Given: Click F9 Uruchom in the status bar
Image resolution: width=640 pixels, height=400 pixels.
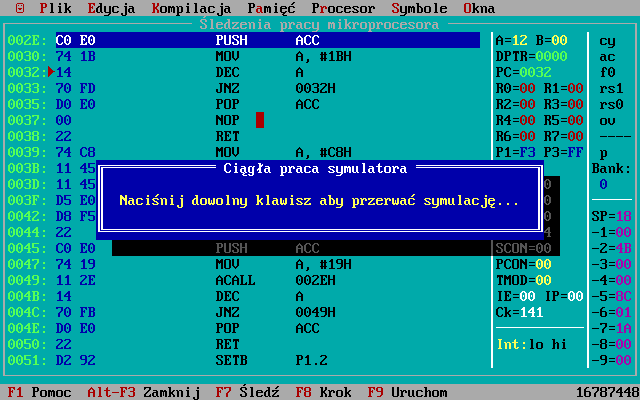Looking at the screenshot, I should tap(407, 392).
